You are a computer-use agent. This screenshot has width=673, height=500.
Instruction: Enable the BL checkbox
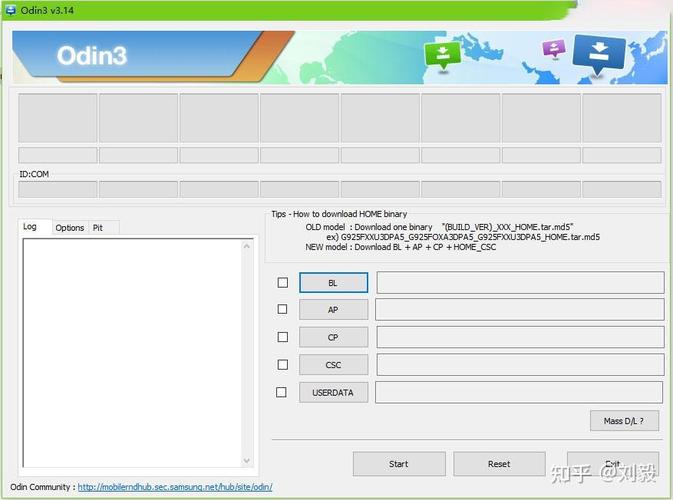coord(282,283)
